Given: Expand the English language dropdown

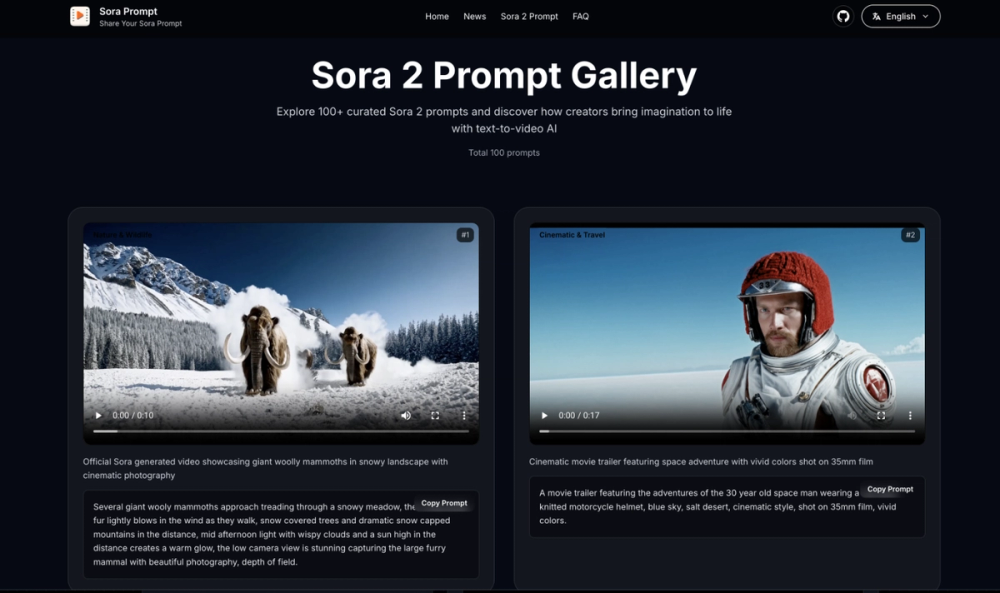Looking at the screenshot, I should click(901, 17).
